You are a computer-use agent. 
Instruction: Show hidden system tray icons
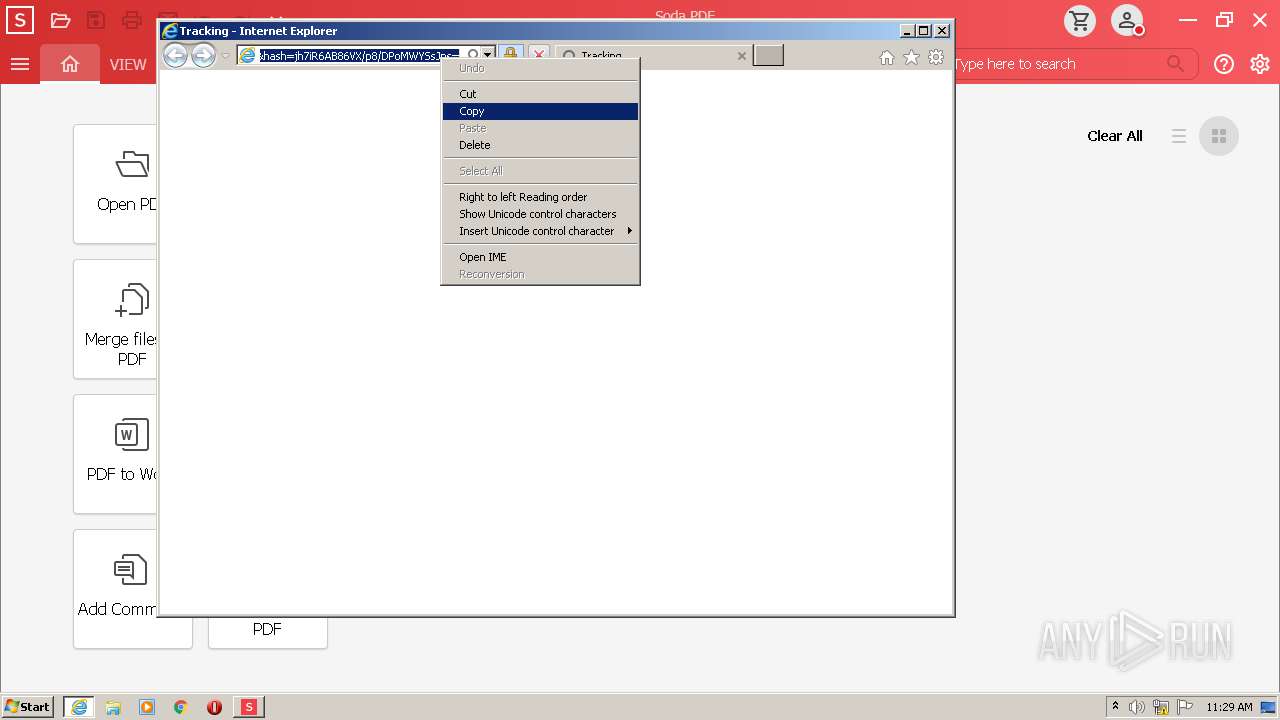(1115, 707)
